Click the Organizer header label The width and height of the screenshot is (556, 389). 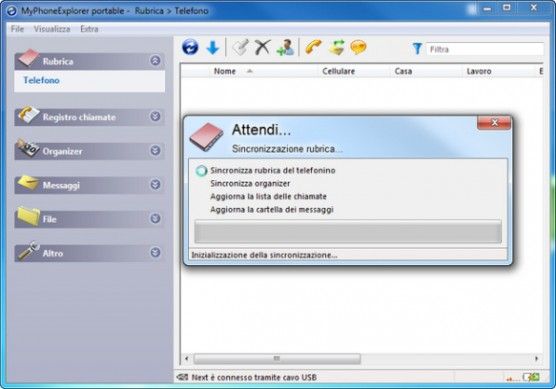pos(62,151)
